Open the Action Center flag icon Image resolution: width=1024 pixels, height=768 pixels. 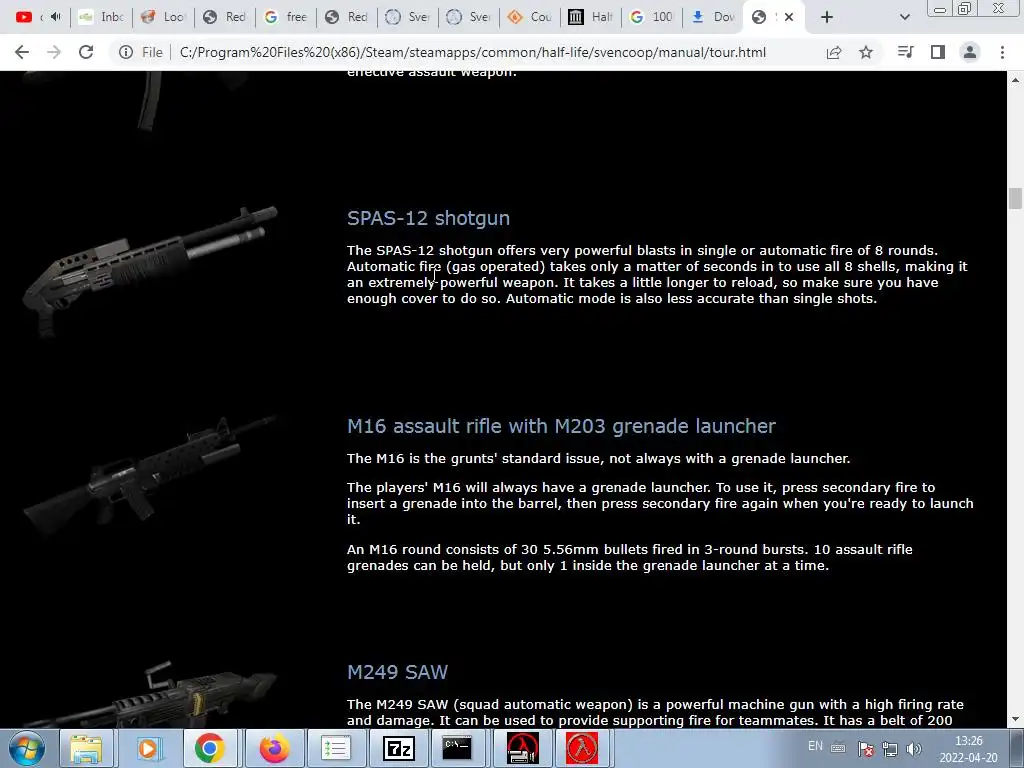coord(866,748)
